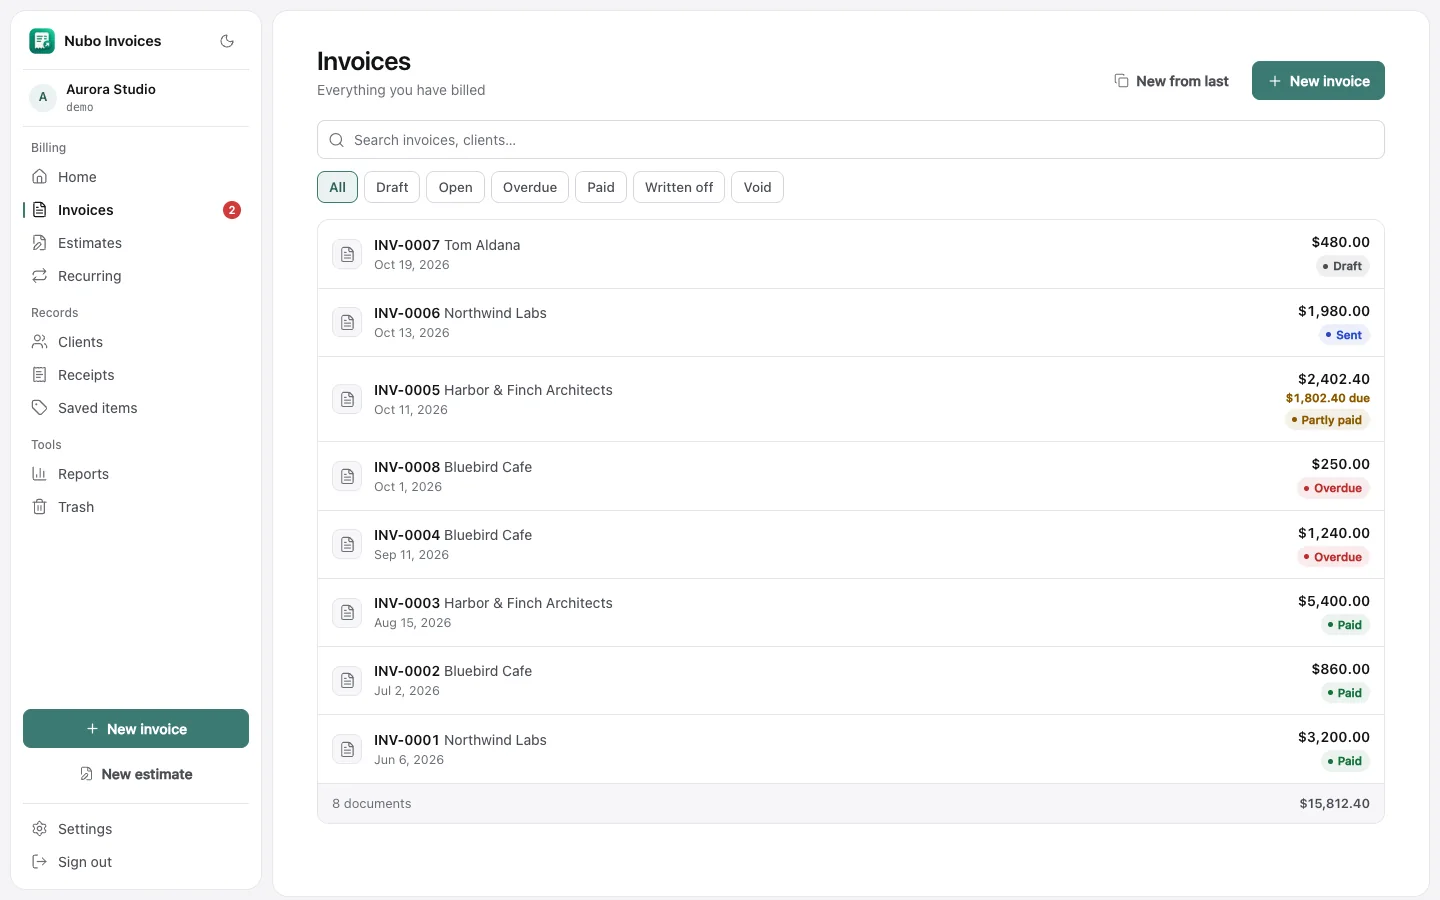1440x900 pixels.
Task: Click the document icon for INV-0006
Action: [347, 323]
